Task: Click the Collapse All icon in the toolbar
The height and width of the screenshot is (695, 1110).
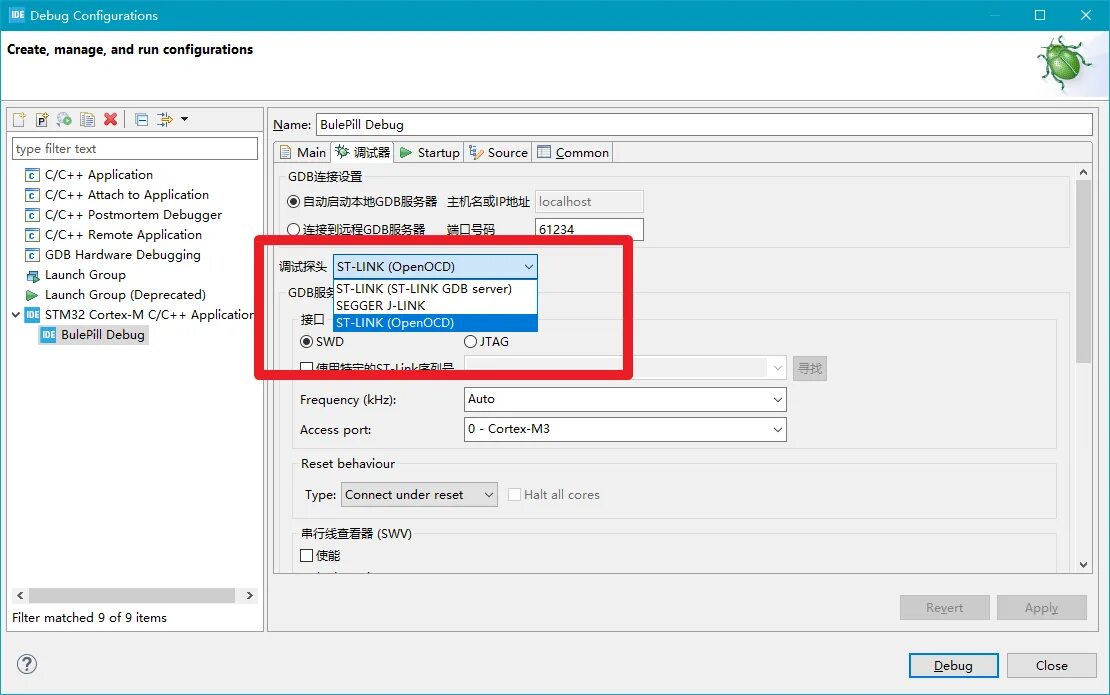Action: pyautogui.click(x=142, y=120)
